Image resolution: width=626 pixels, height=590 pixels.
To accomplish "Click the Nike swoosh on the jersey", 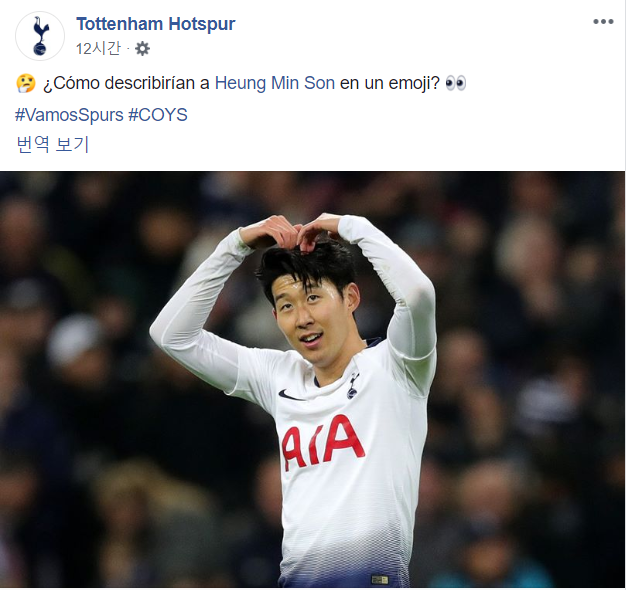I will coord(291,395).
